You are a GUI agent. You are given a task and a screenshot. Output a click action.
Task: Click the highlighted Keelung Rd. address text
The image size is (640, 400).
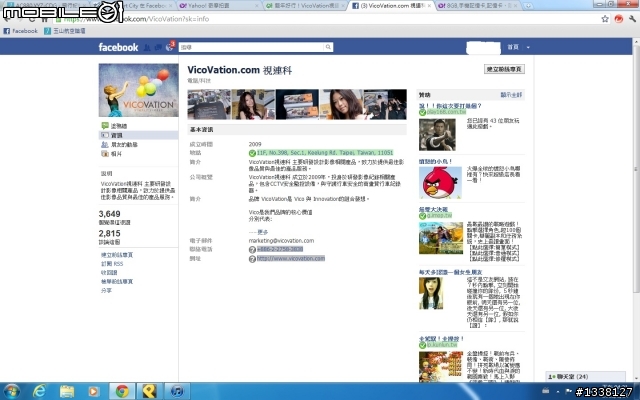[x=325, y=153]
